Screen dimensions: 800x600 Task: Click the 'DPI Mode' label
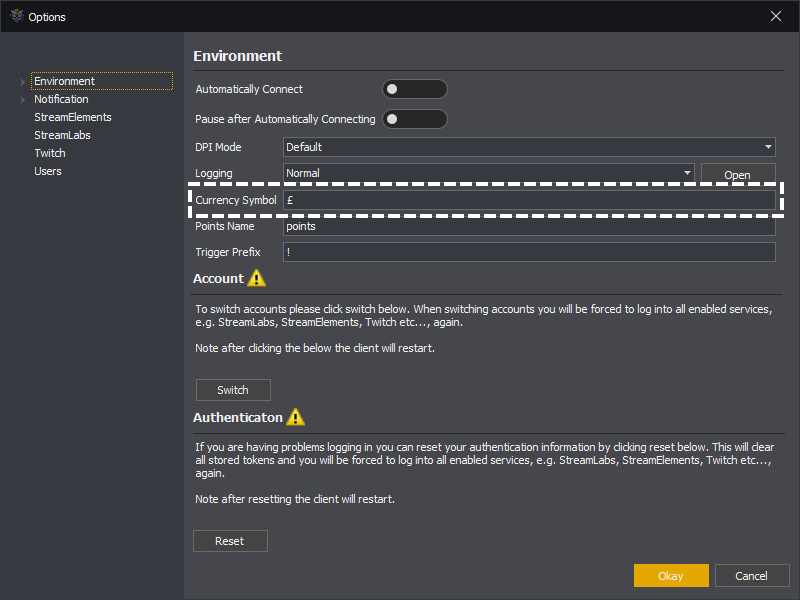[x=218, y=147]
